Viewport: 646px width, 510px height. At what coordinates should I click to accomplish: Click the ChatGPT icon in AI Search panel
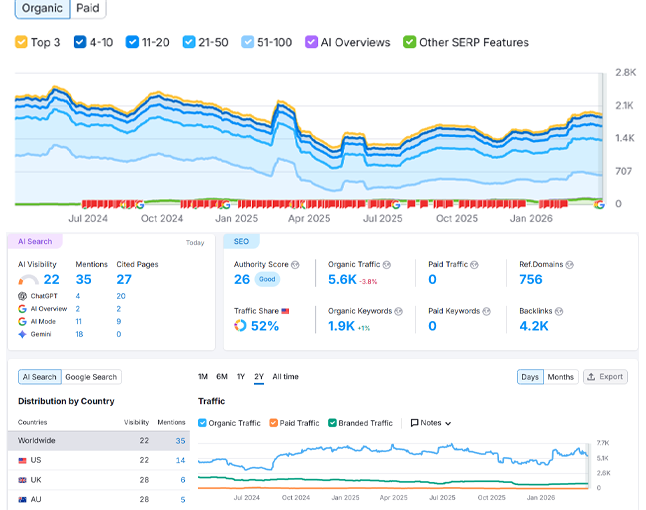coord(23,296)
